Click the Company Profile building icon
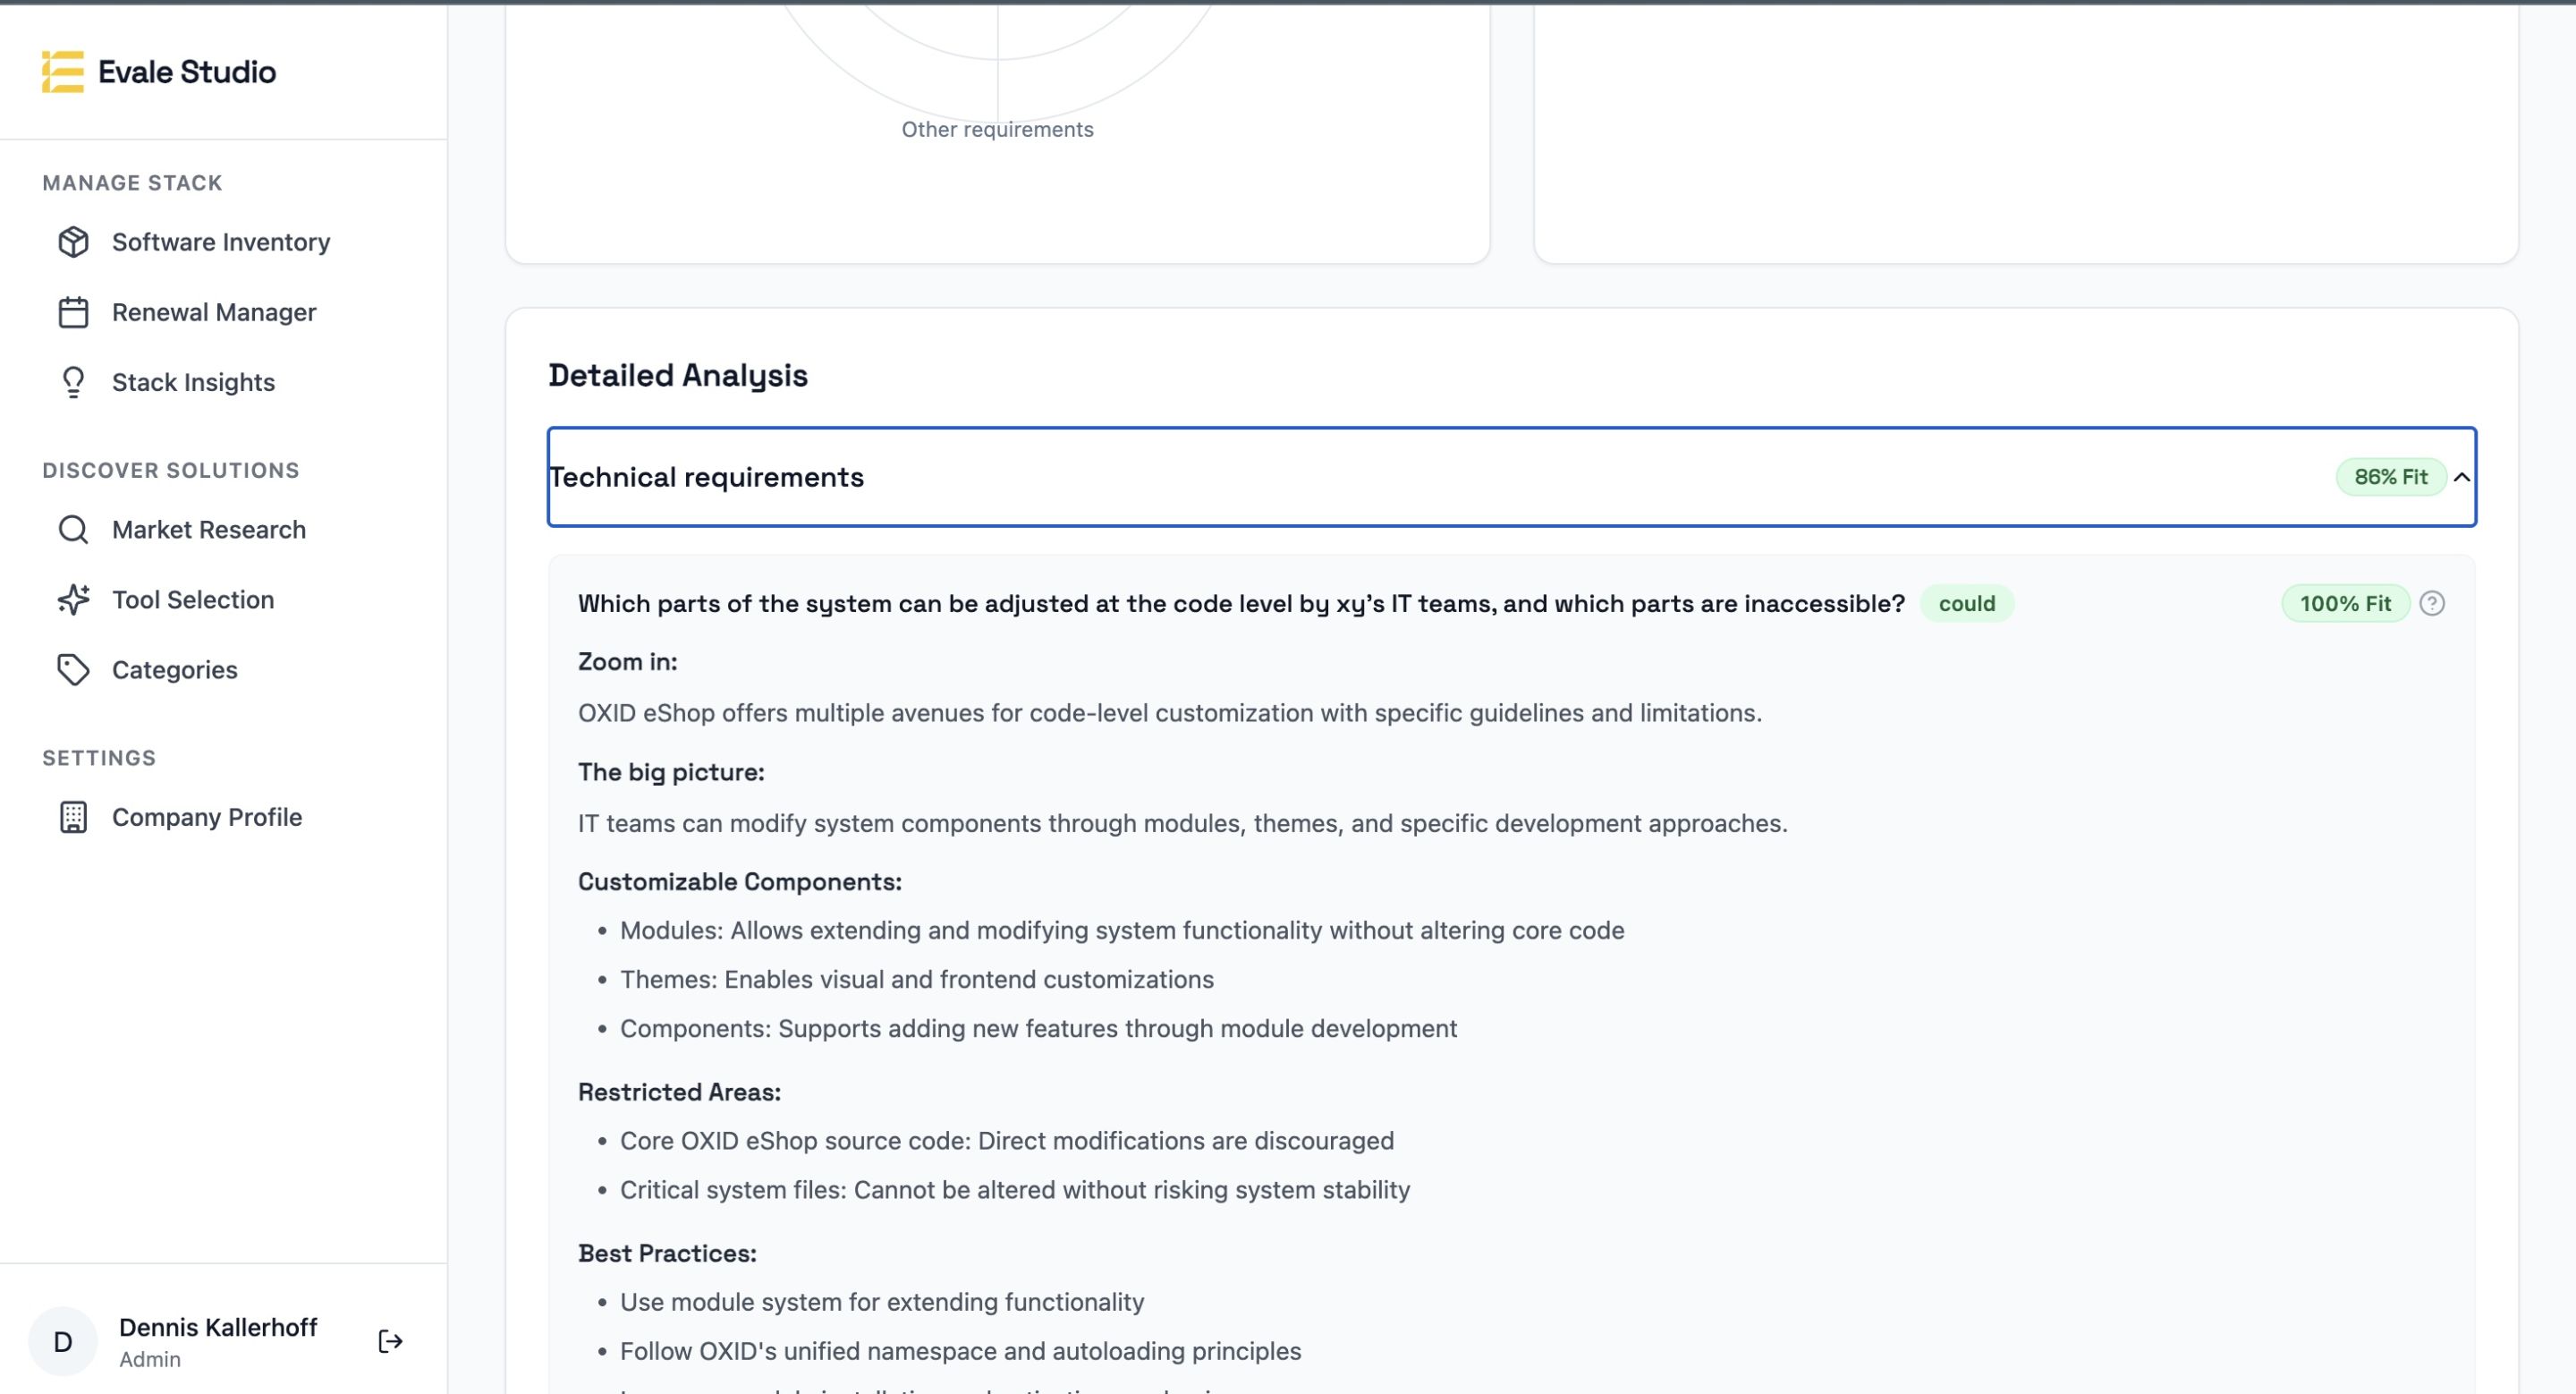The image size is (2576, 1394). (x=73, y=817)
